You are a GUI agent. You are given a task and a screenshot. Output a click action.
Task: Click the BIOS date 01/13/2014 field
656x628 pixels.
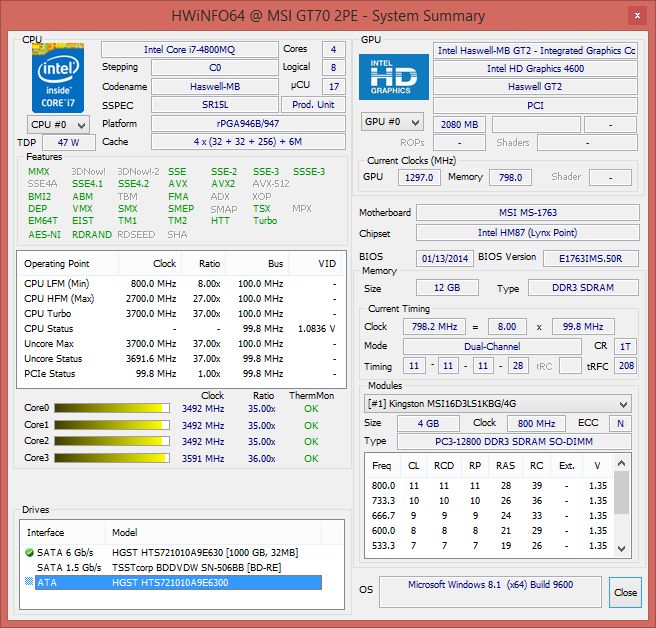[445, 259]
